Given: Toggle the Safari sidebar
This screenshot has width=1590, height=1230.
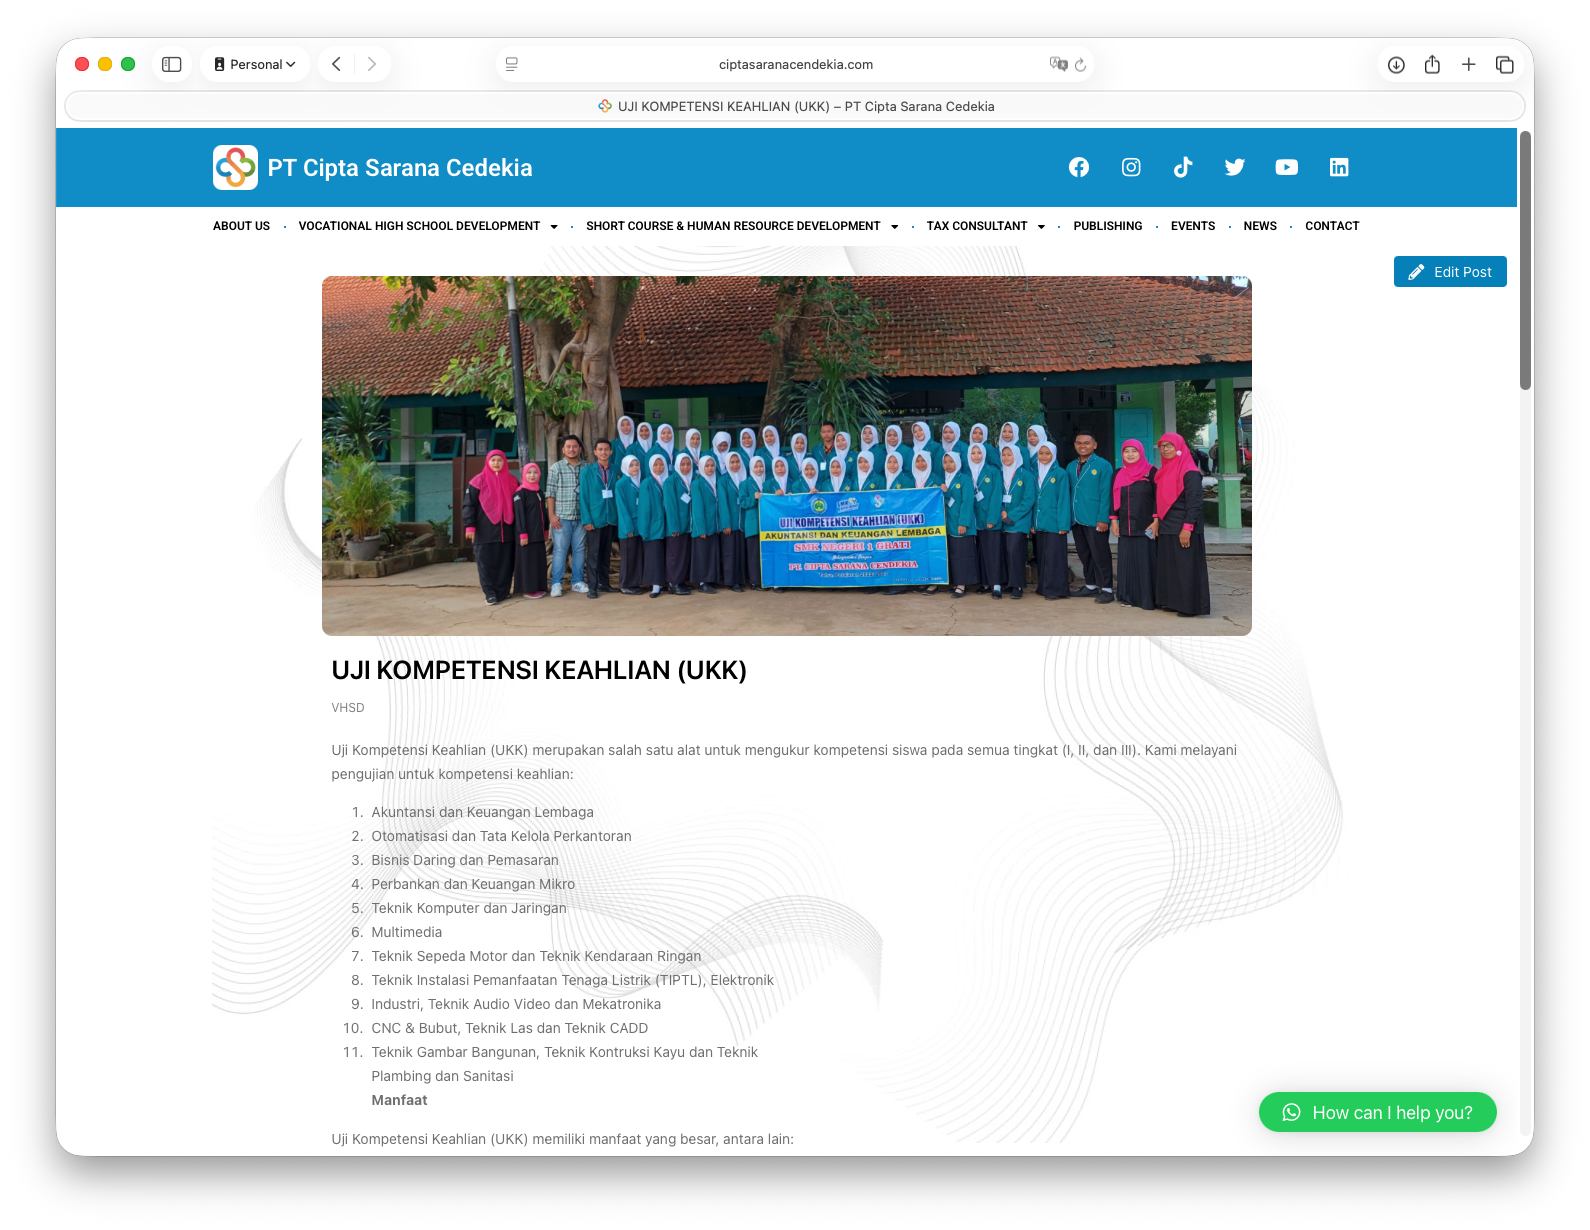Looking at the screenshot, I should 172,64.
